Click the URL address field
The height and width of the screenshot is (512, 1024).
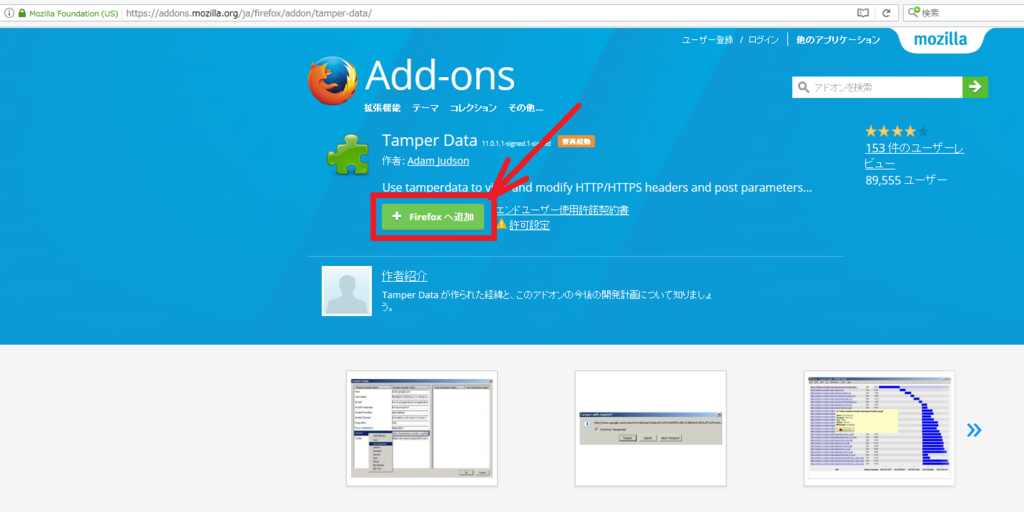click(x=487, y=13)
